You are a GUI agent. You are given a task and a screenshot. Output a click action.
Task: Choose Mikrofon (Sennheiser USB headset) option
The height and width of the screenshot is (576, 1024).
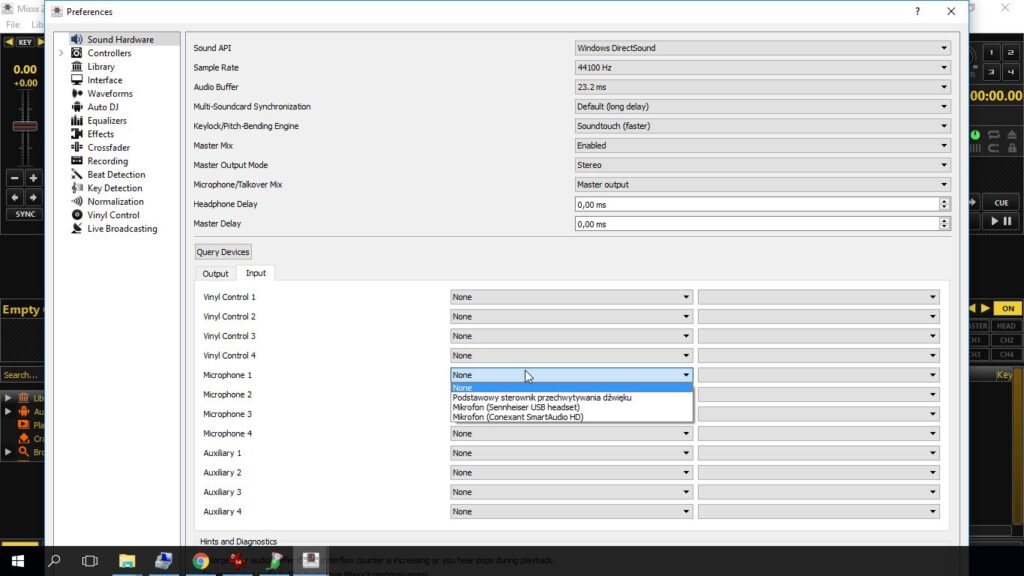pyautogui.click(x=516, y=407)
